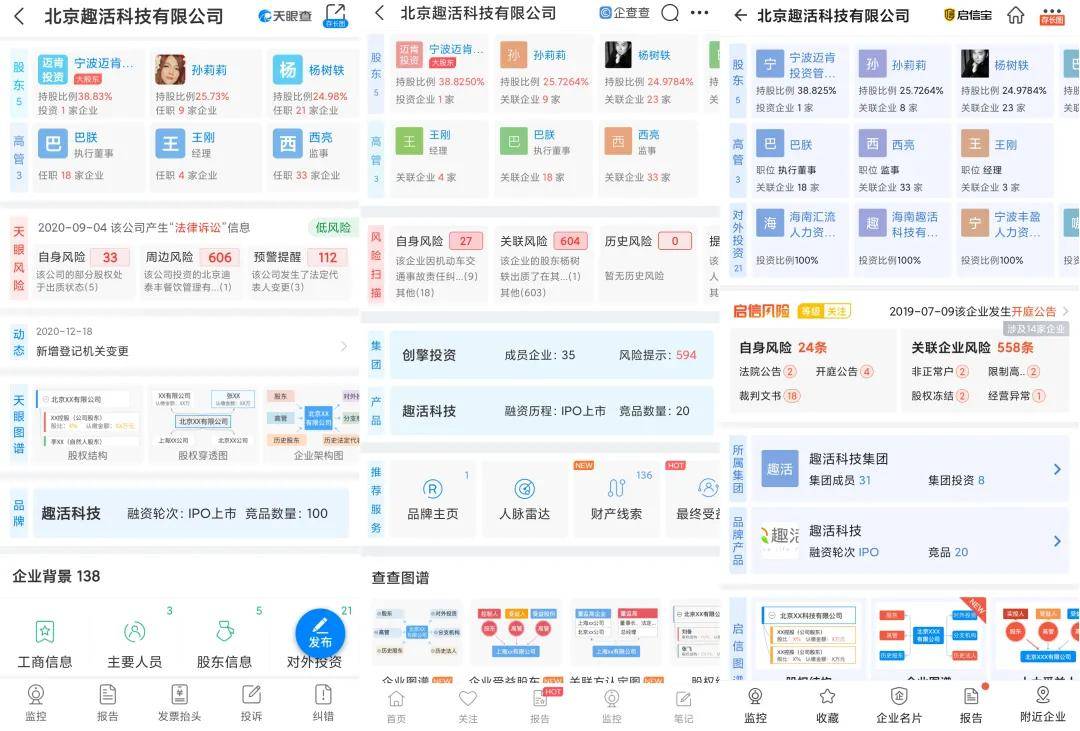The height and width of the screenshot is (731, 1080).
Task: Expand 趣活科技 brand row chevron in 启信宝
Action: 1057,542
